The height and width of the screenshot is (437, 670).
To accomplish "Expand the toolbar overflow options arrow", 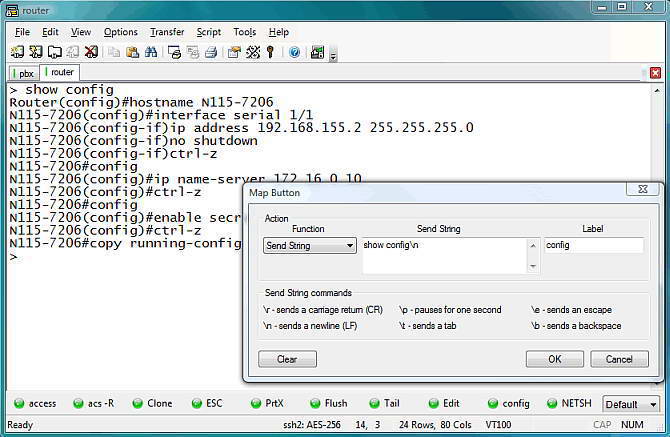I will pos(333,55).
